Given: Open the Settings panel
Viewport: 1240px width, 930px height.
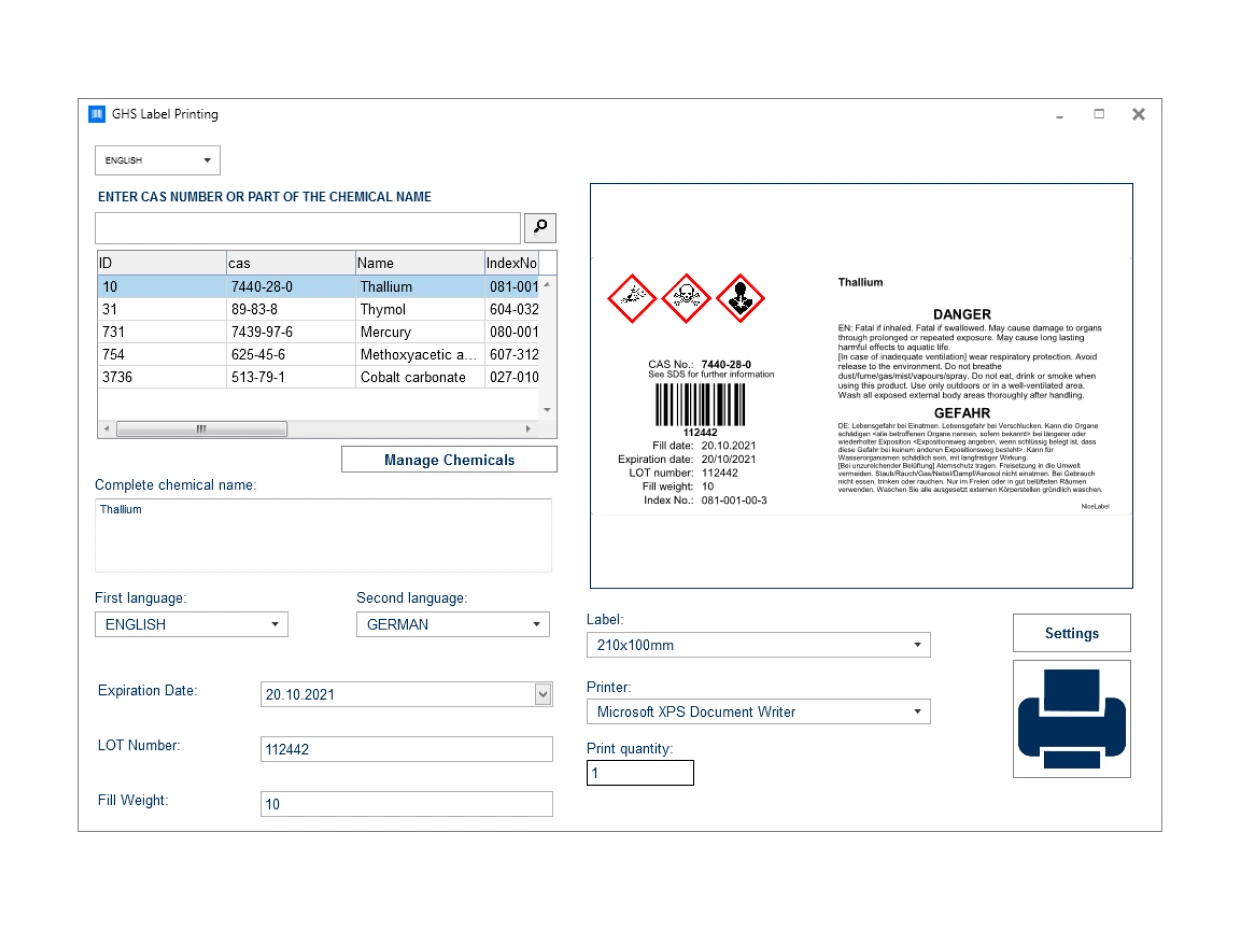Looking at the screenshot, I should (x=1071, y=632).
